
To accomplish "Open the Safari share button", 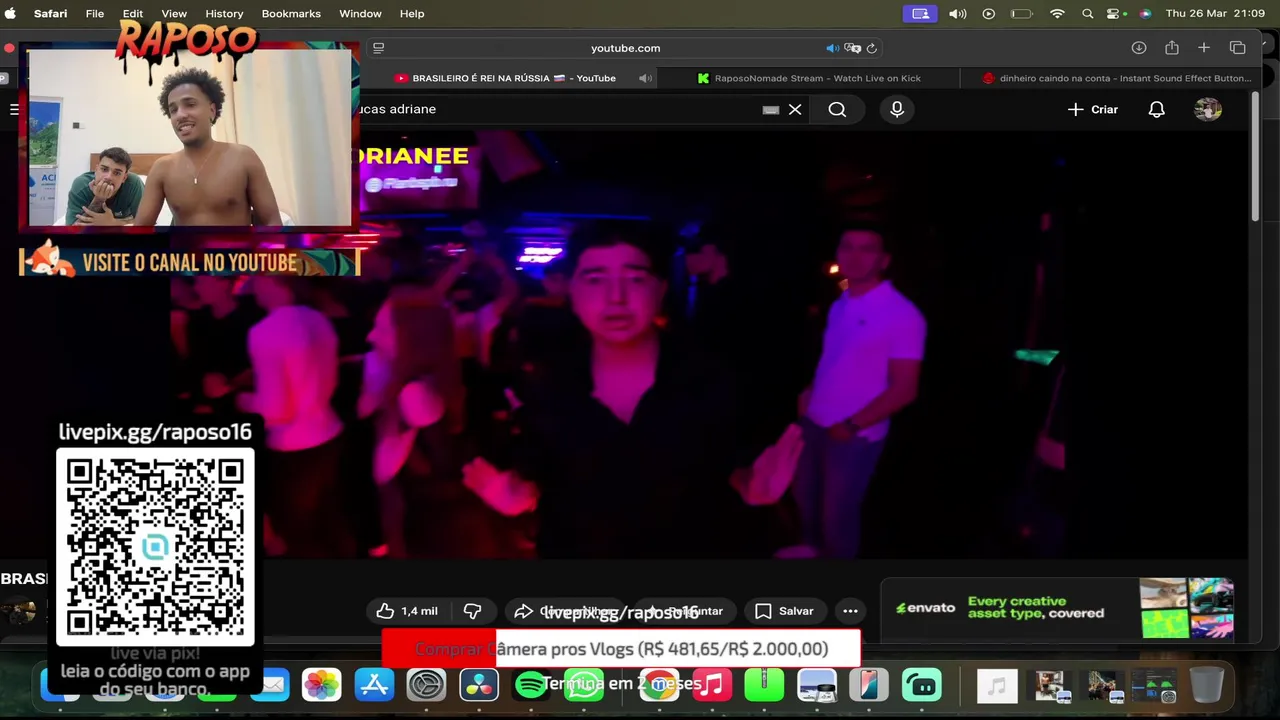I will tap(1171, 48).
